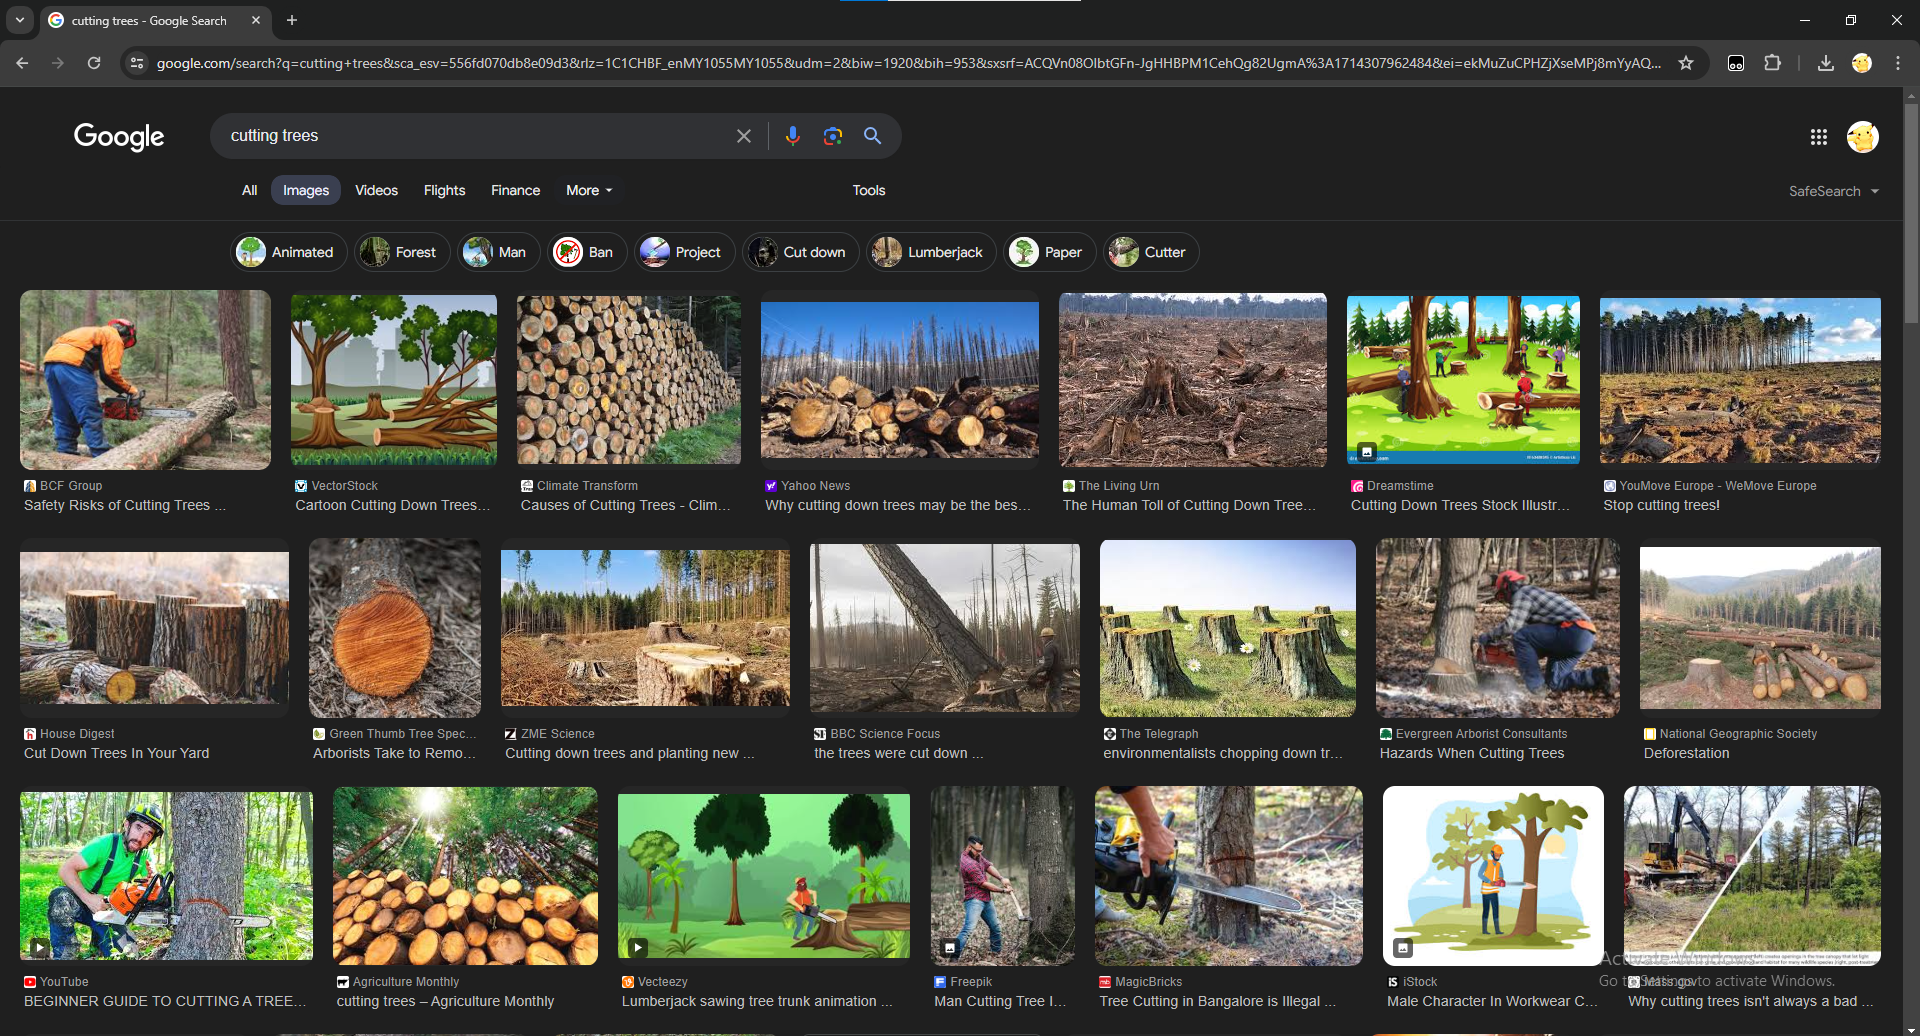Open Climate Transform stacked logs image
This screenshot has width=1920, height=1036.
[629, 380]
